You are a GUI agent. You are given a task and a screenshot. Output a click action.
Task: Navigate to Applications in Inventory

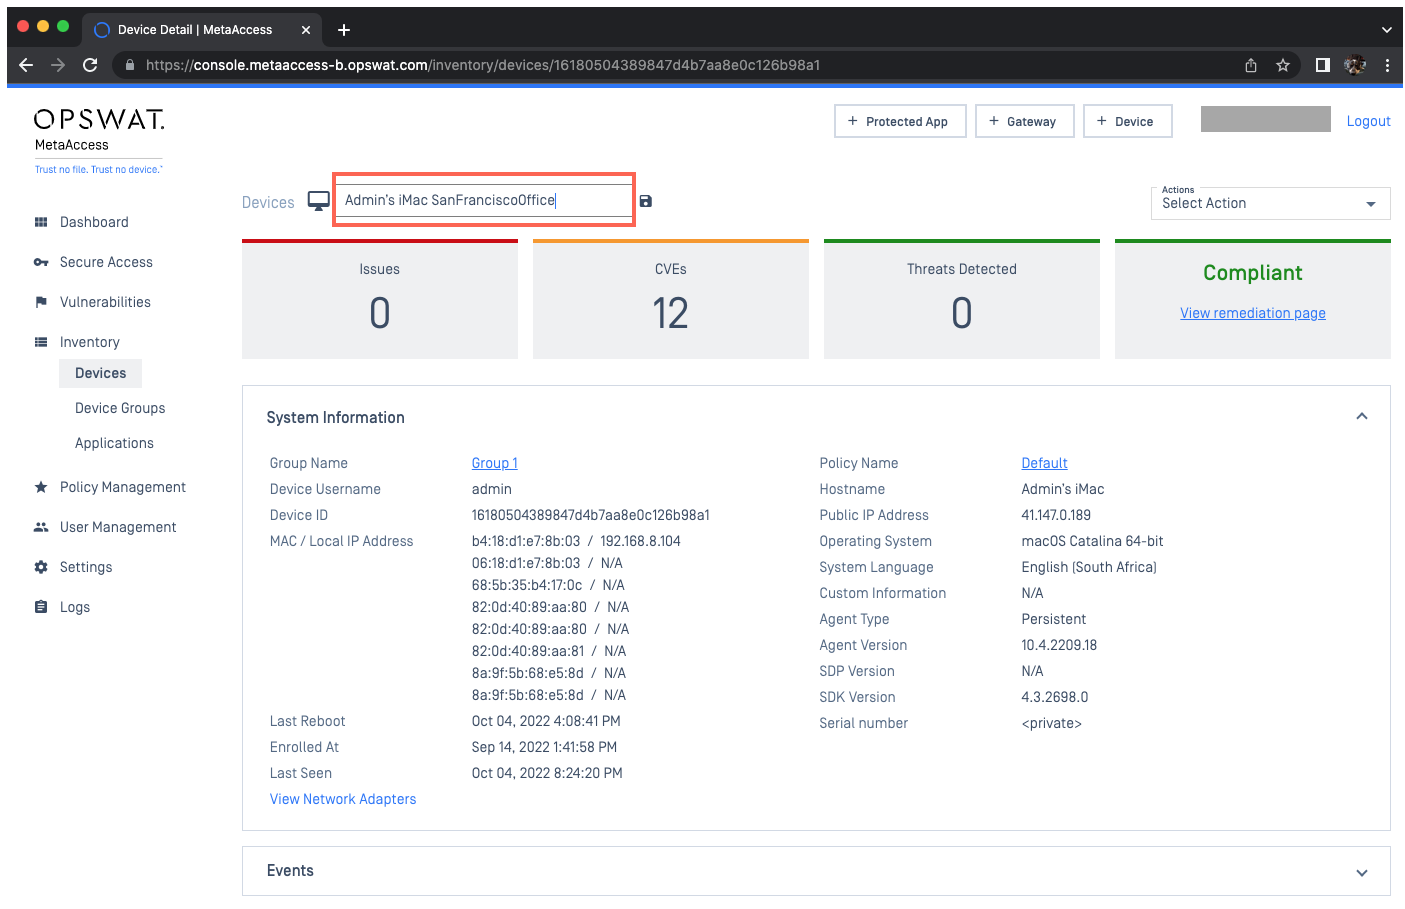tap(114, 443)
